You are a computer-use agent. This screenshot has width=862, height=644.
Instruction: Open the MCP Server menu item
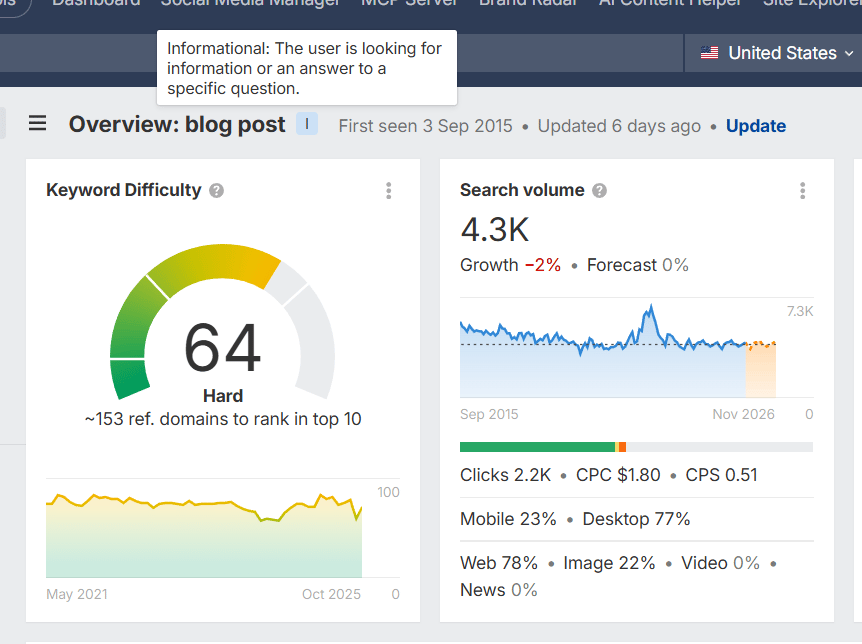click(409, 3)
